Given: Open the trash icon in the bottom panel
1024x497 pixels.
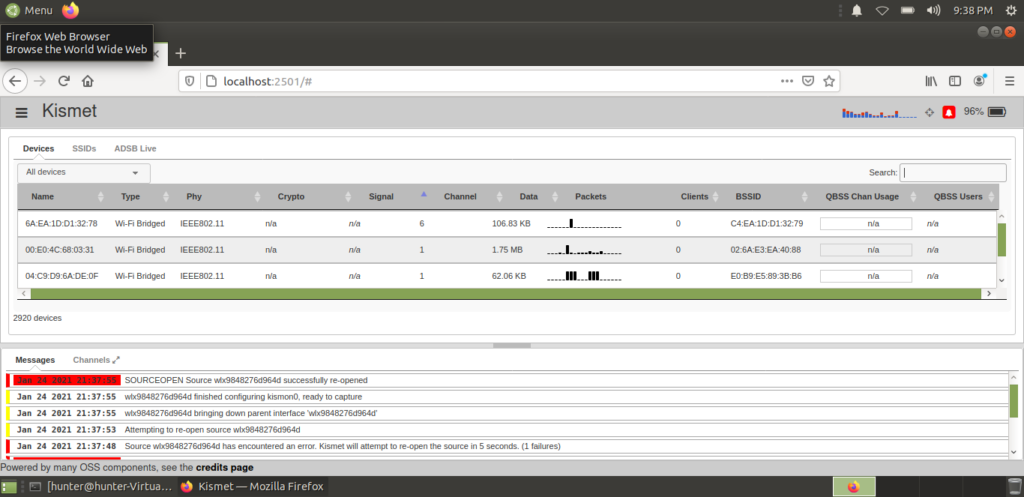Looking at the screenshot, I should click(1013, 487).
